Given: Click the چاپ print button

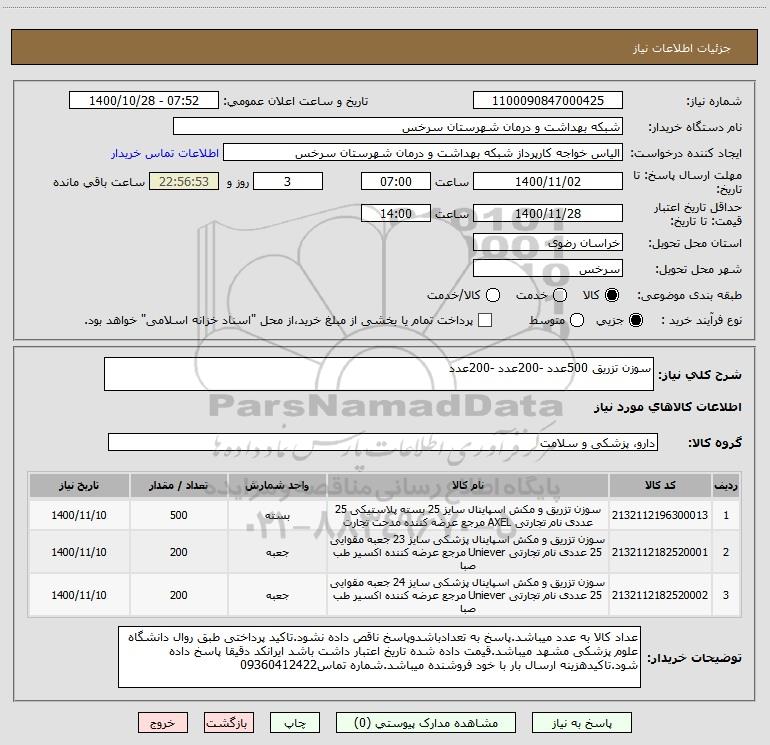Looking at the screenshot, I should tap(295, 723).
